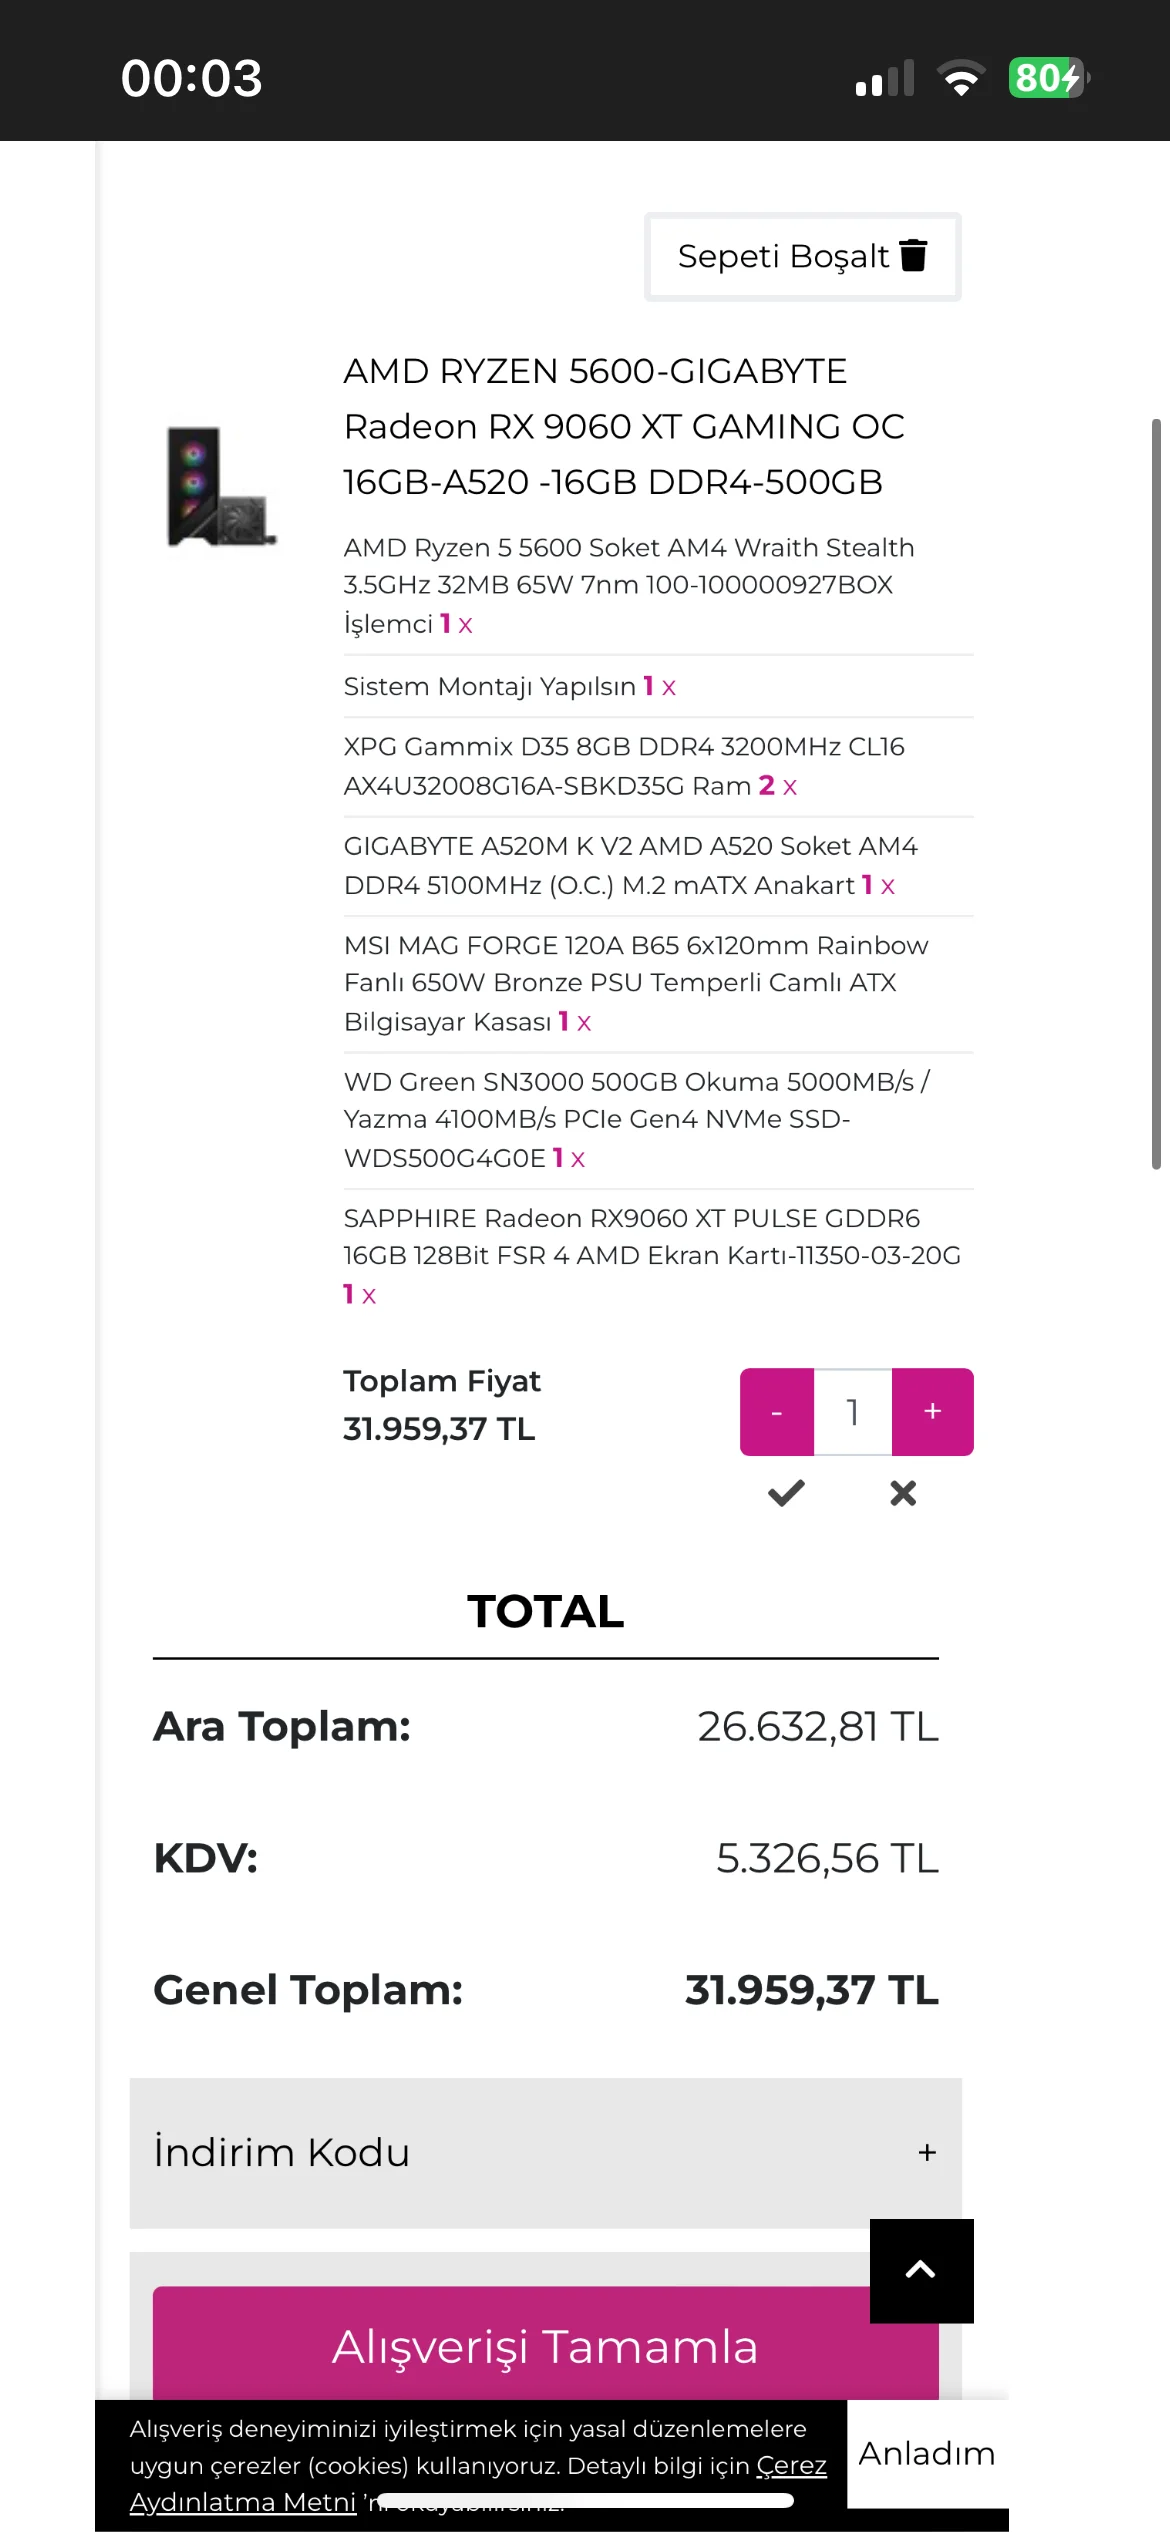Accept cookies with the Anladım button
The height and width of the screenshot is (2532, 1170).
point(927,2453)
